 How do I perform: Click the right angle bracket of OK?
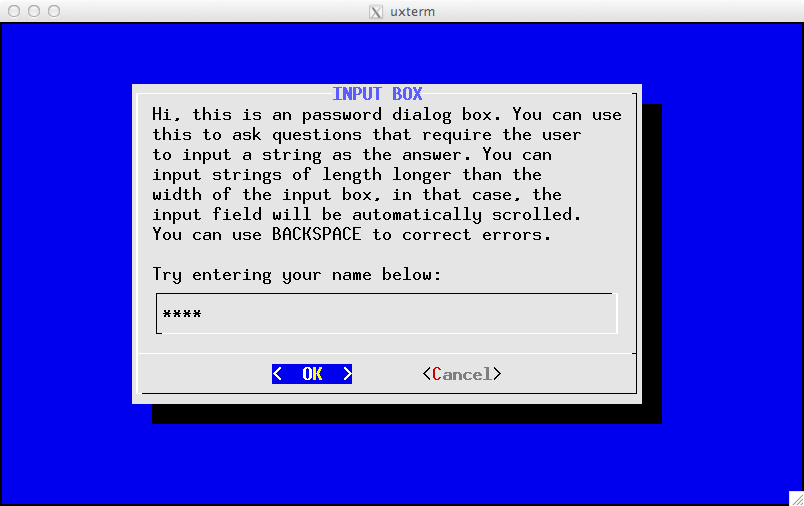[347, 374]
